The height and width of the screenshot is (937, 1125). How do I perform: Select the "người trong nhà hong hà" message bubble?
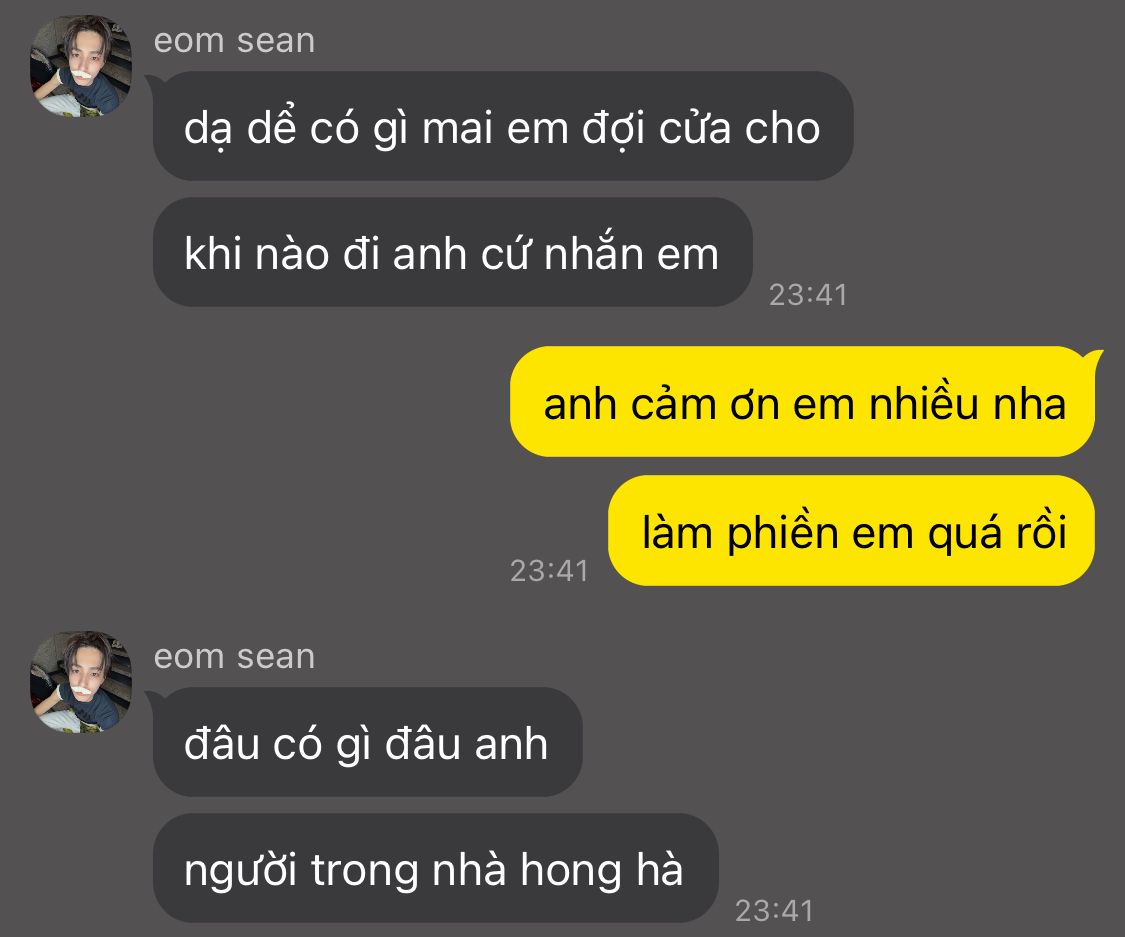435,869
